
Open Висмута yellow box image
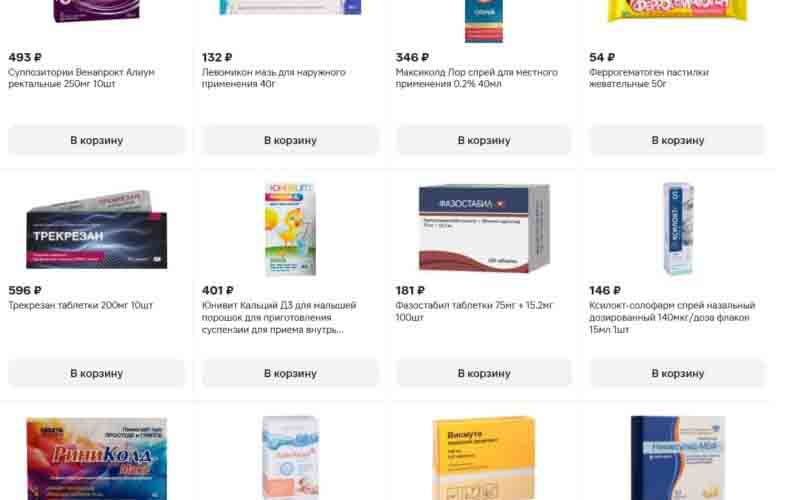(x=484, y=458)
